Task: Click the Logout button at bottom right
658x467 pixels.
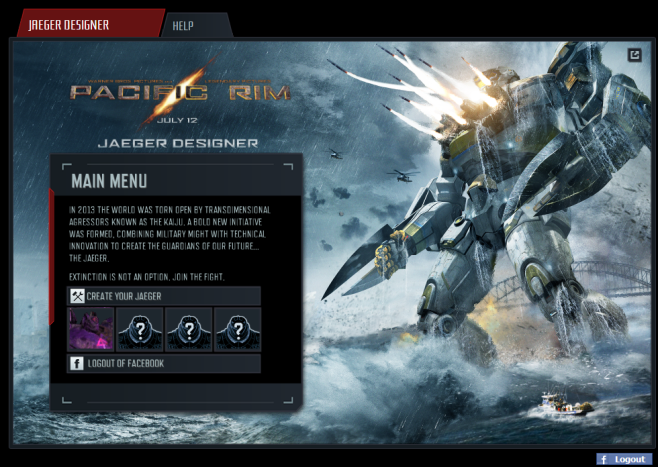Action: pyautogui.click(x=624, y=459)
